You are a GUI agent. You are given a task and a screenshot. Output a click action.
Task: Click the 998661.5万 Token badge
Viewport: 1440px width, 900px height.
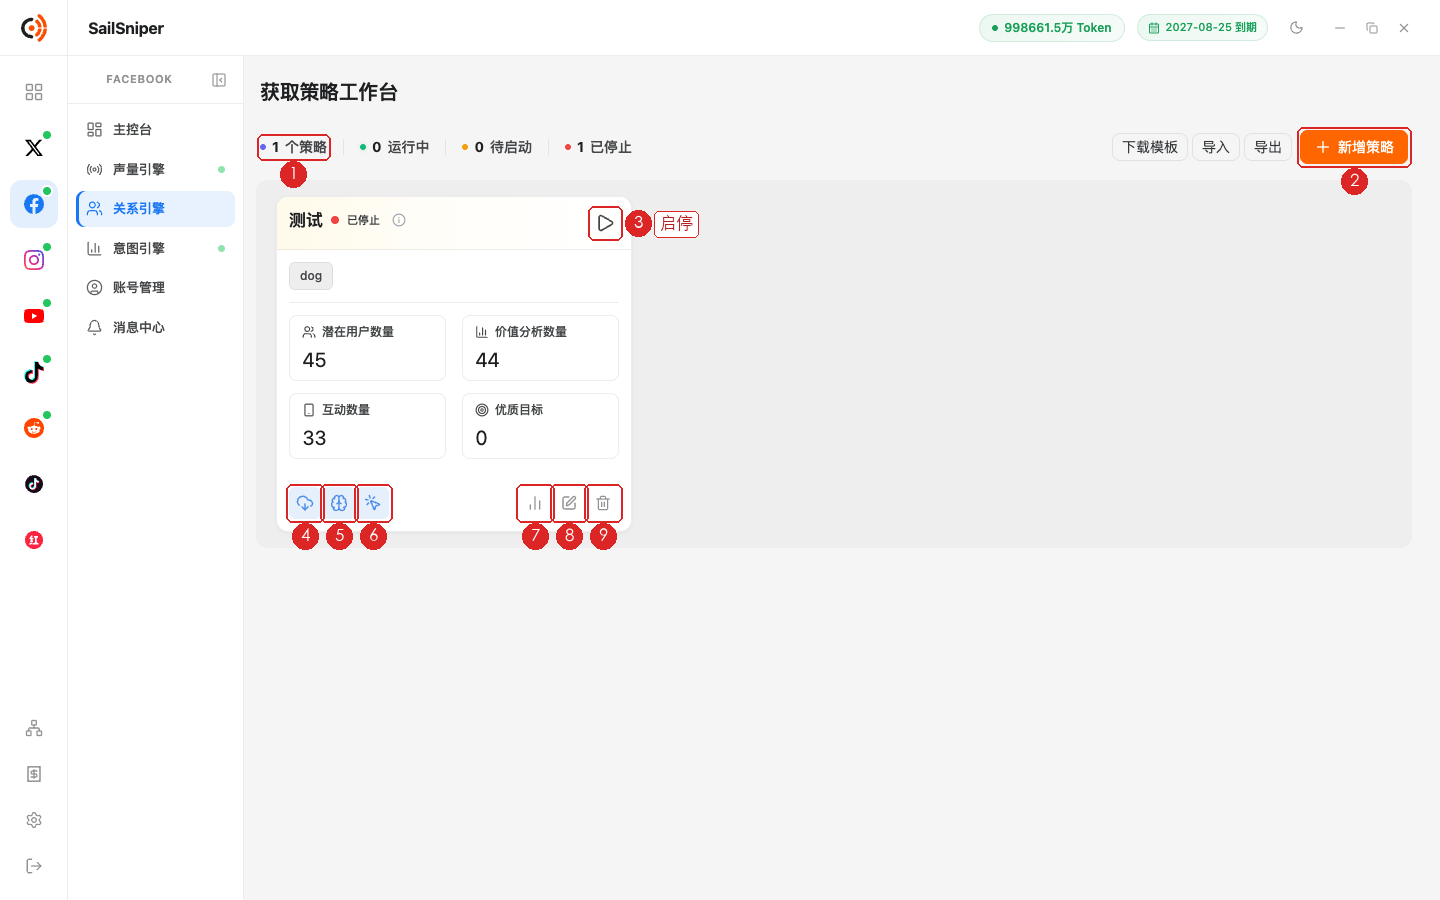1052,28
